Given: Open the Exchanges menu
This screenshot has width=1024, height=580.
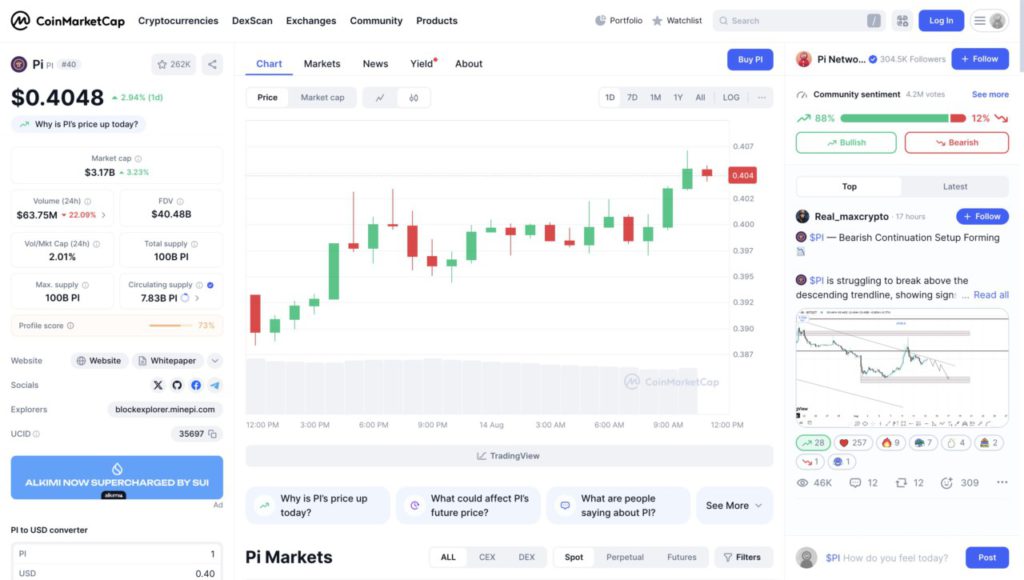Looking at the screenshot, I should coord(311,21).
